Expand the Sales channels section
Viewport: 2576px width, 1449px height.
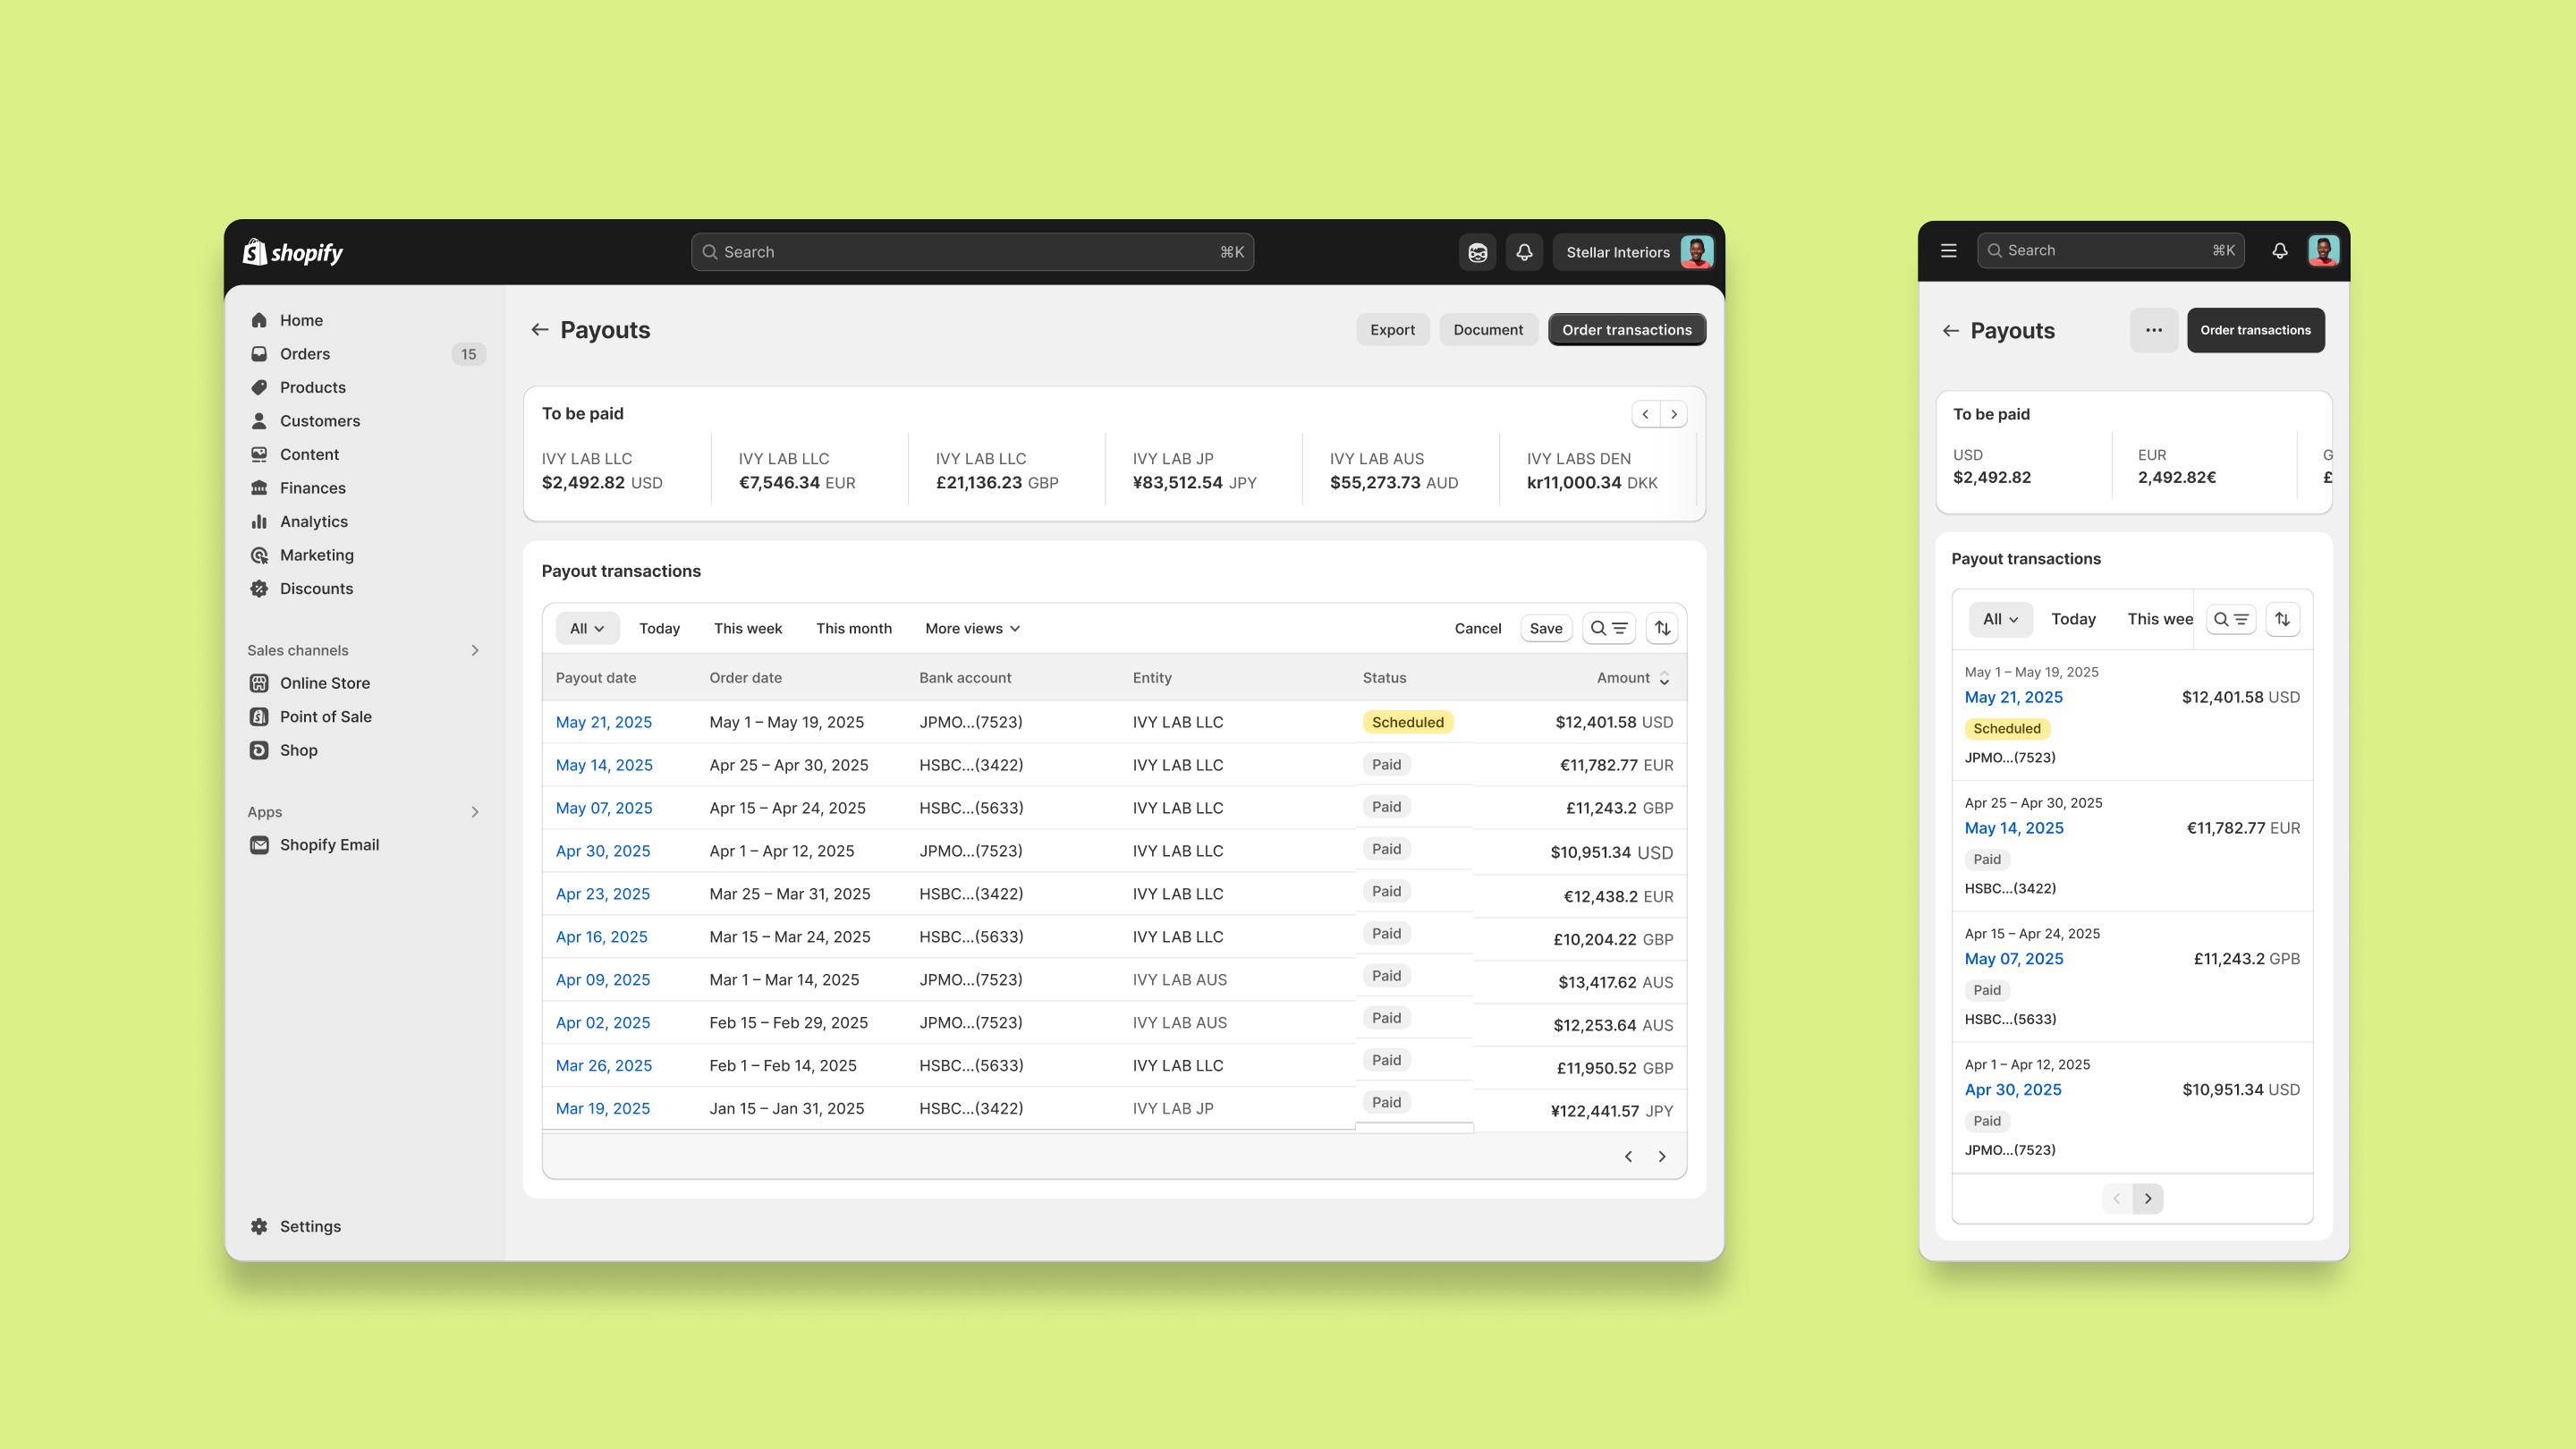pos(475,650)
